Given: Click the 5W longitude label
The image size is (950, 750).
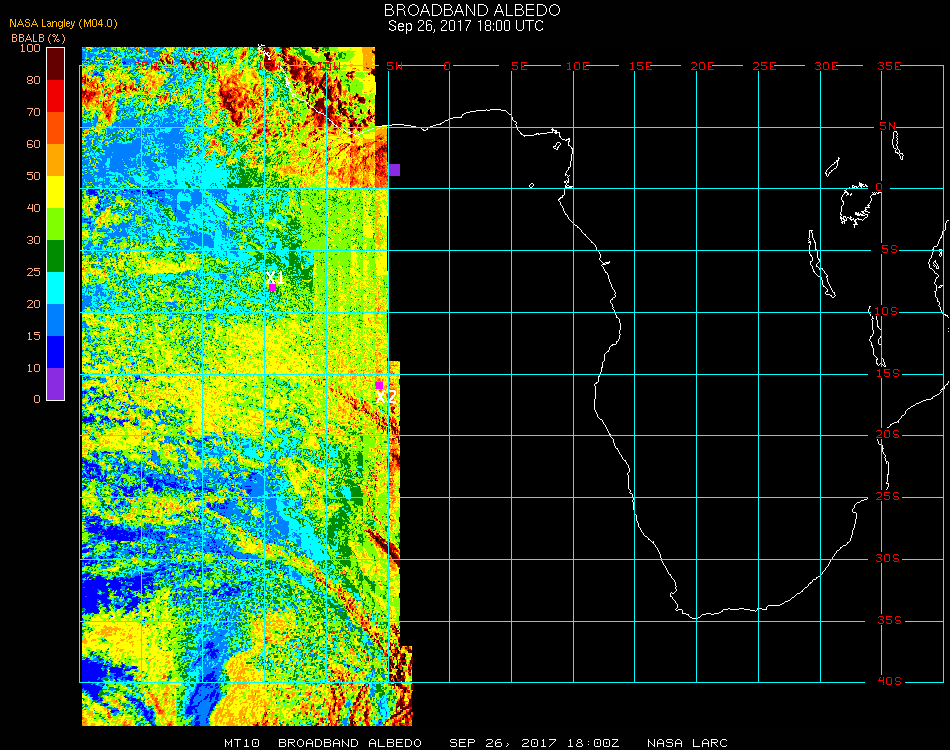Looking at the screenshot, I should click(394, 66).
